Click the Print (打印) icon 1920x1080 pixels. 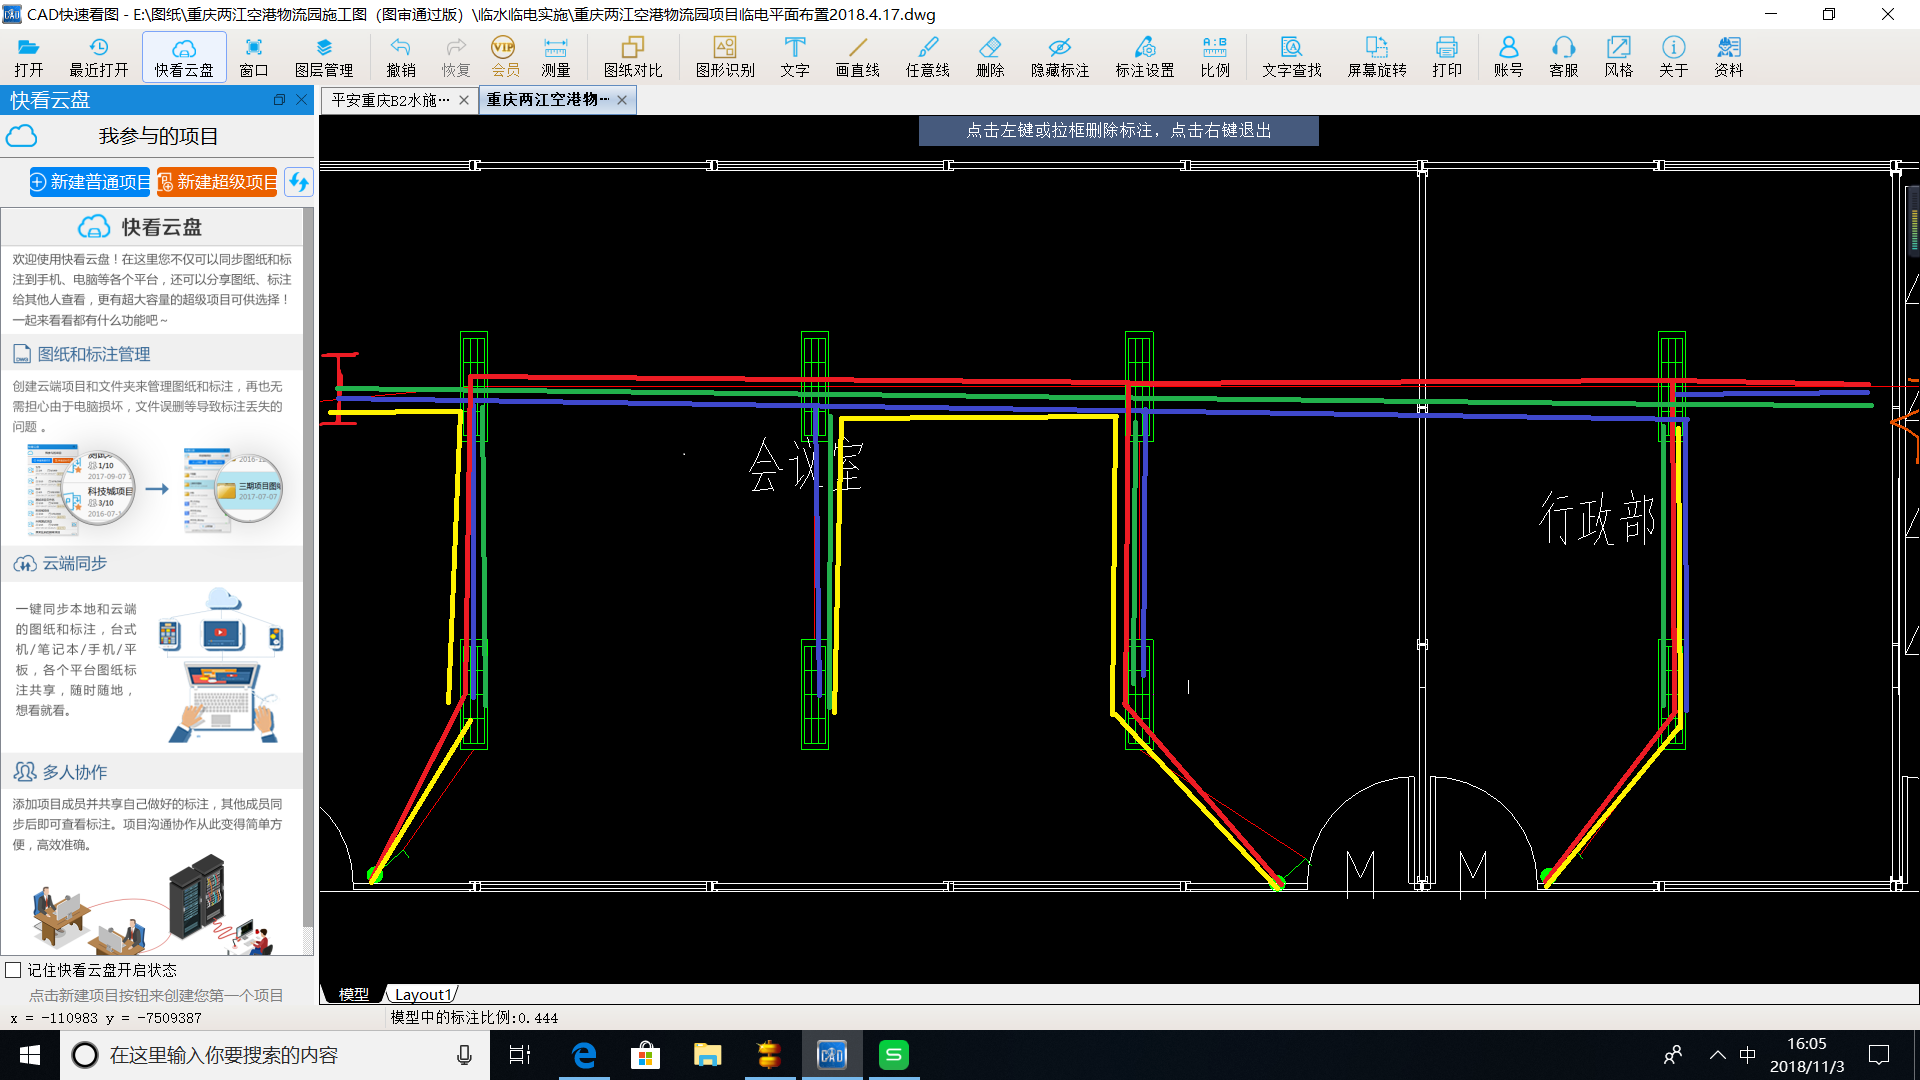tap(1447, 57)
